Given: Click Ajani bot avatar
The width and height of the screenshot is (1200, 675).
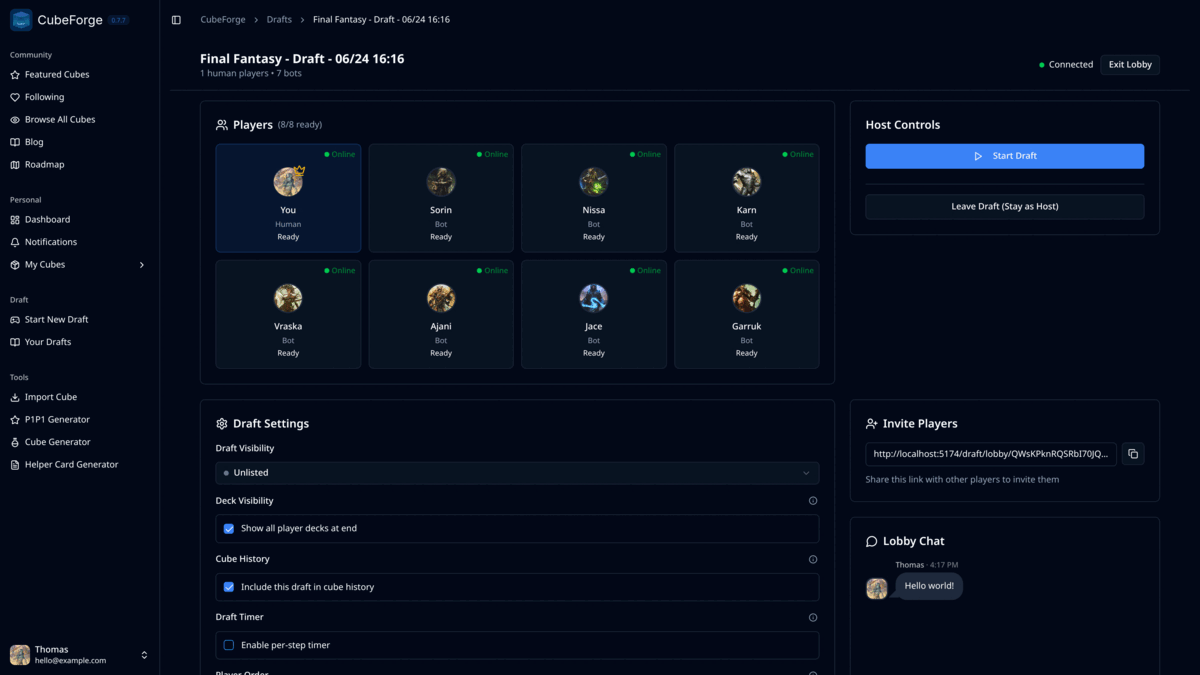Looking at the screenshot, I should pos(441,298).
